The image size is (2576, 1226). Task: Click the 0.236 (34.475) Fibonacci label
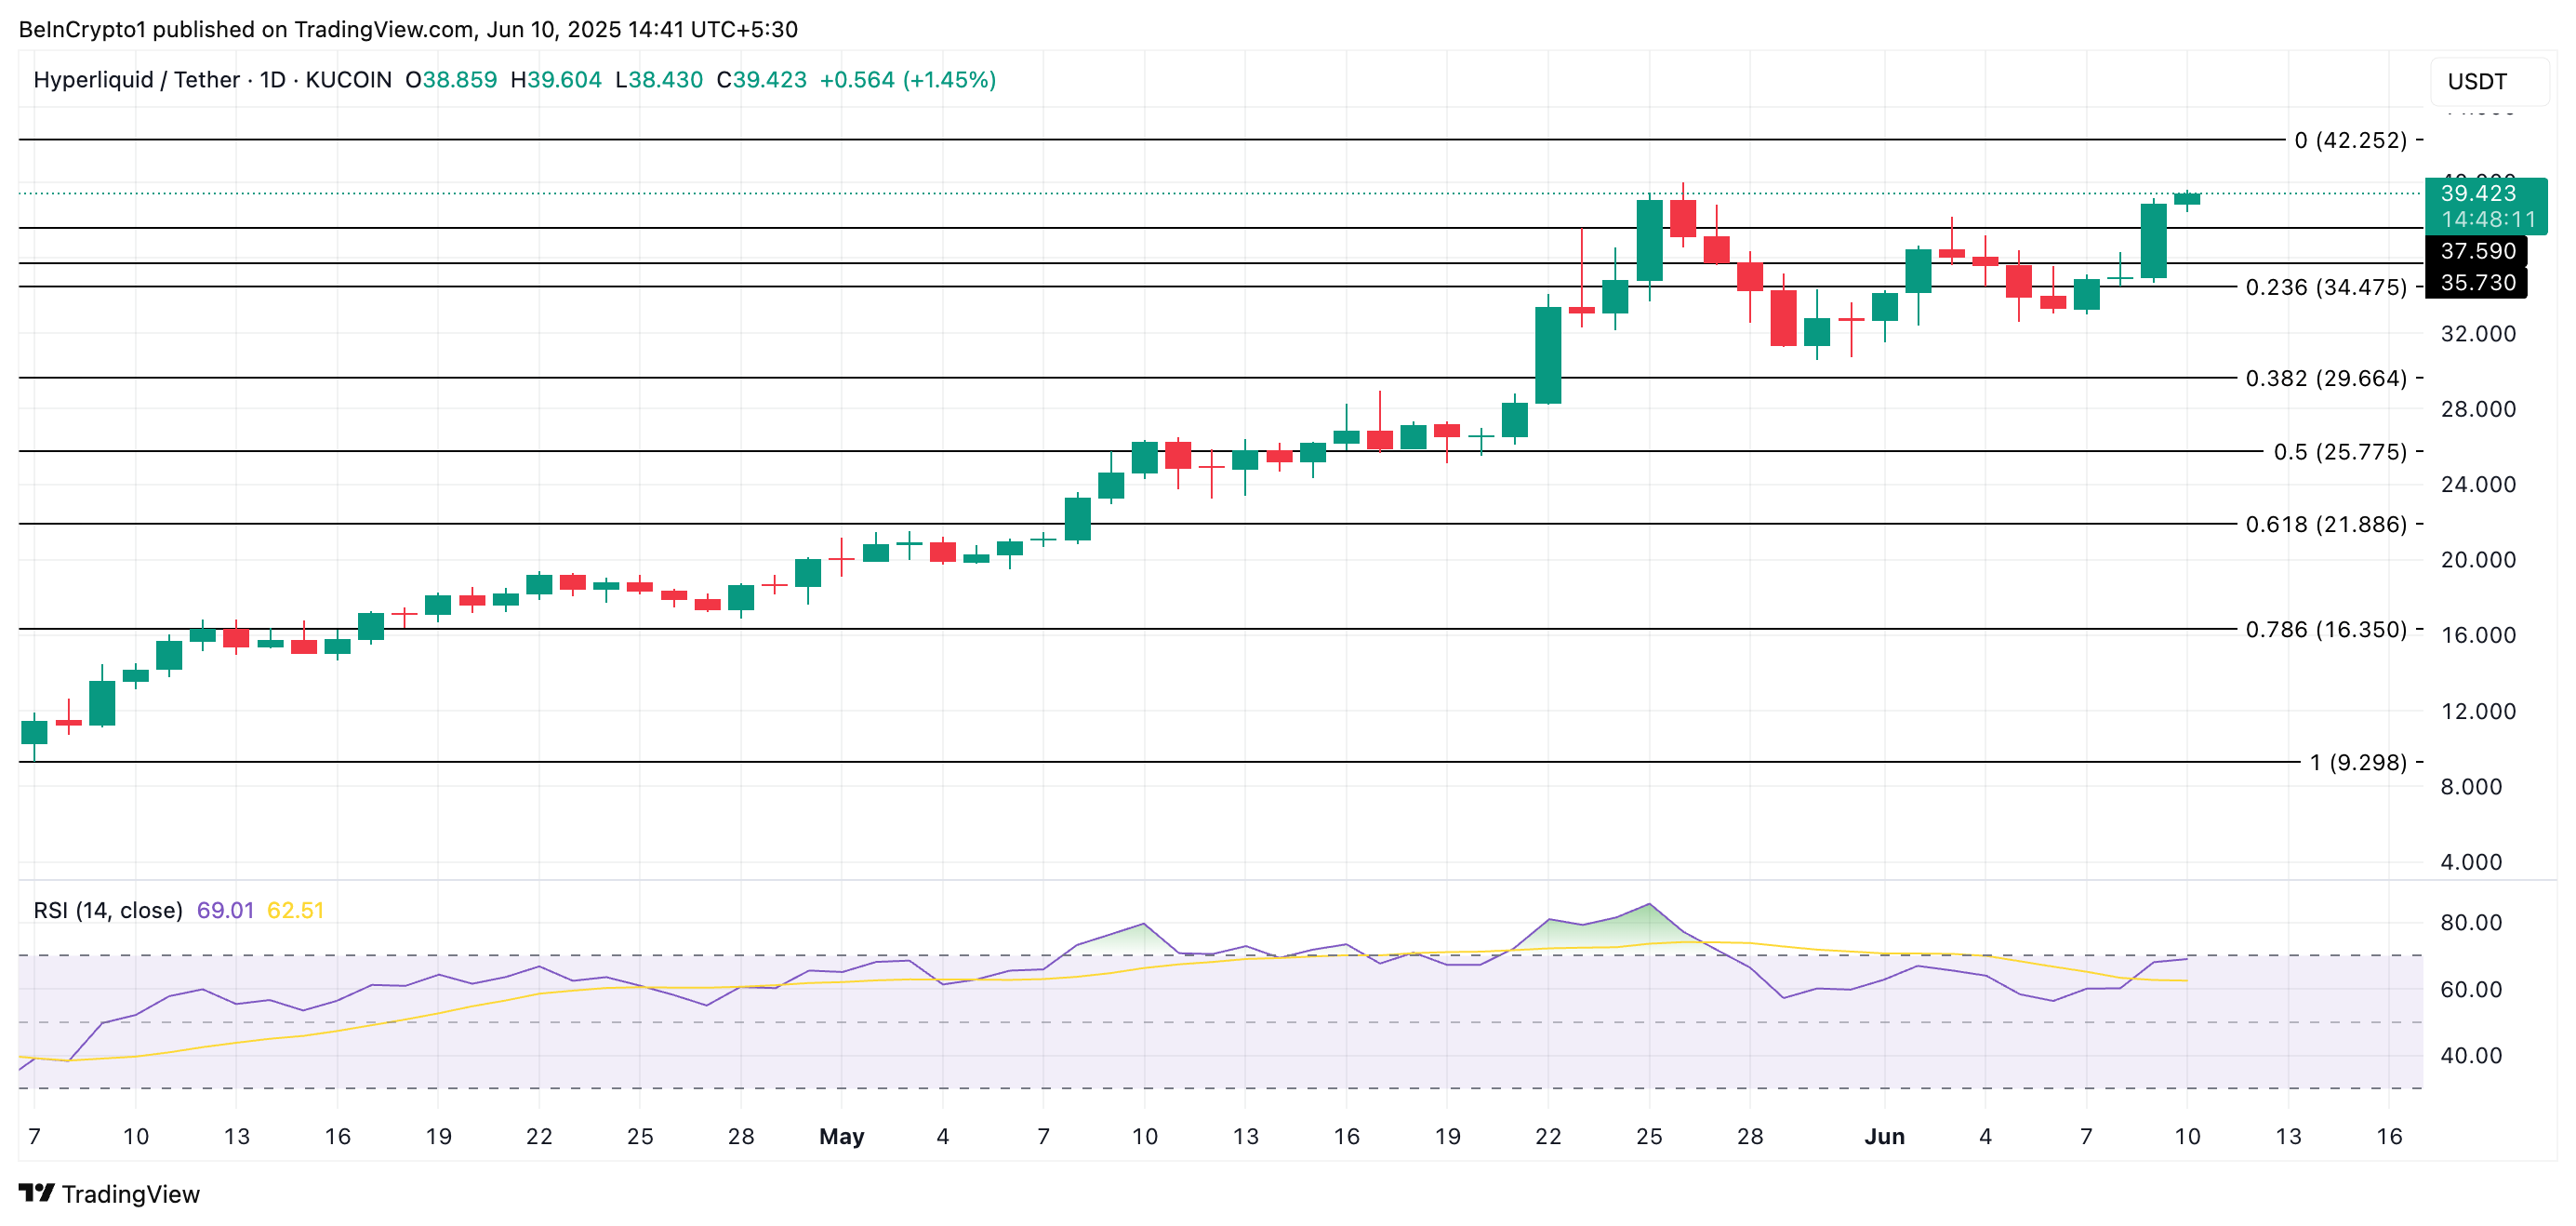[2326, 287]
